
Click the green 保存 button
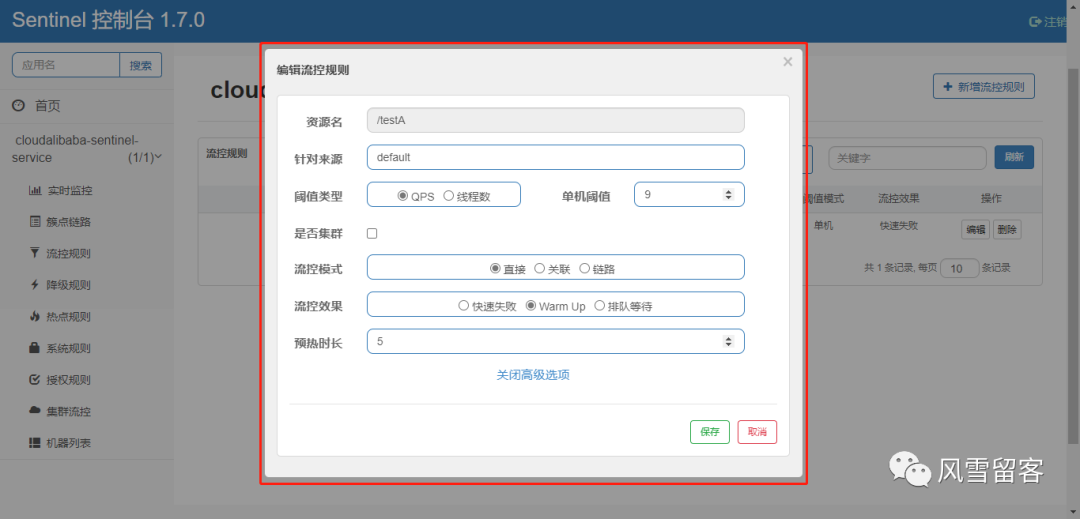click(x=709, y=432)
